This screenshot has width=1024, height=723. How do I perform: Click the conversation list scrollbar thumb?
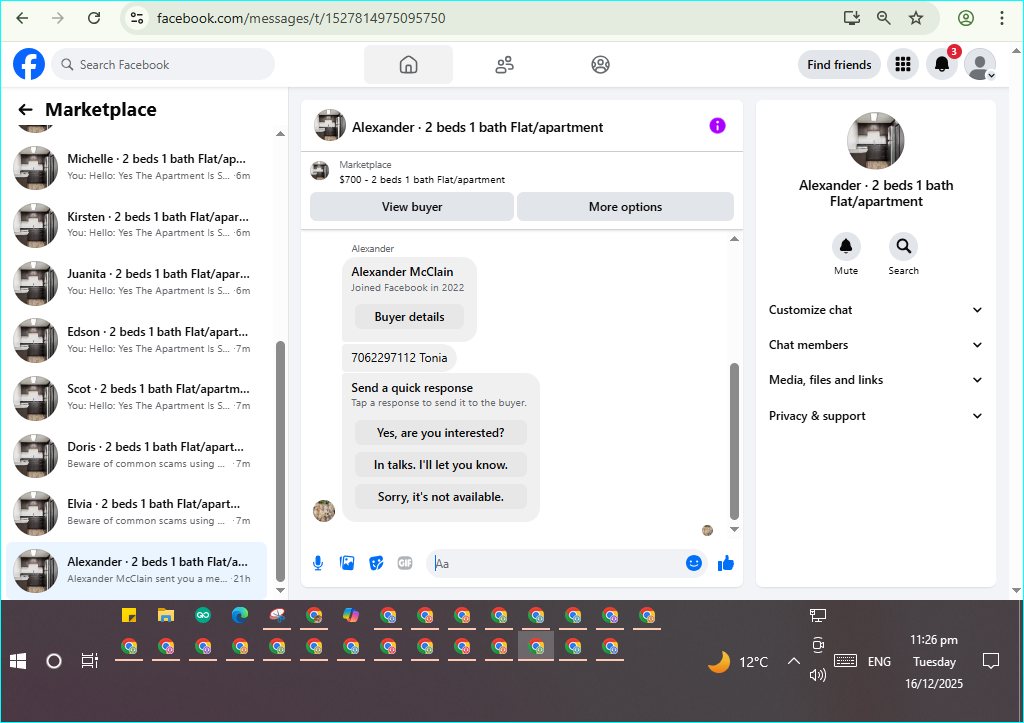[x=280, y=460]
